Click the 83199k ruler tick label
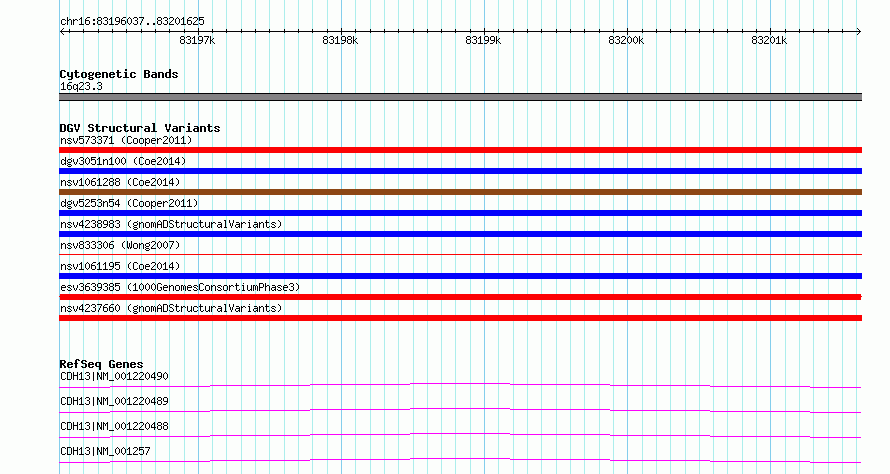The height and width of the screenshot is (474, 890). (483, 40)
